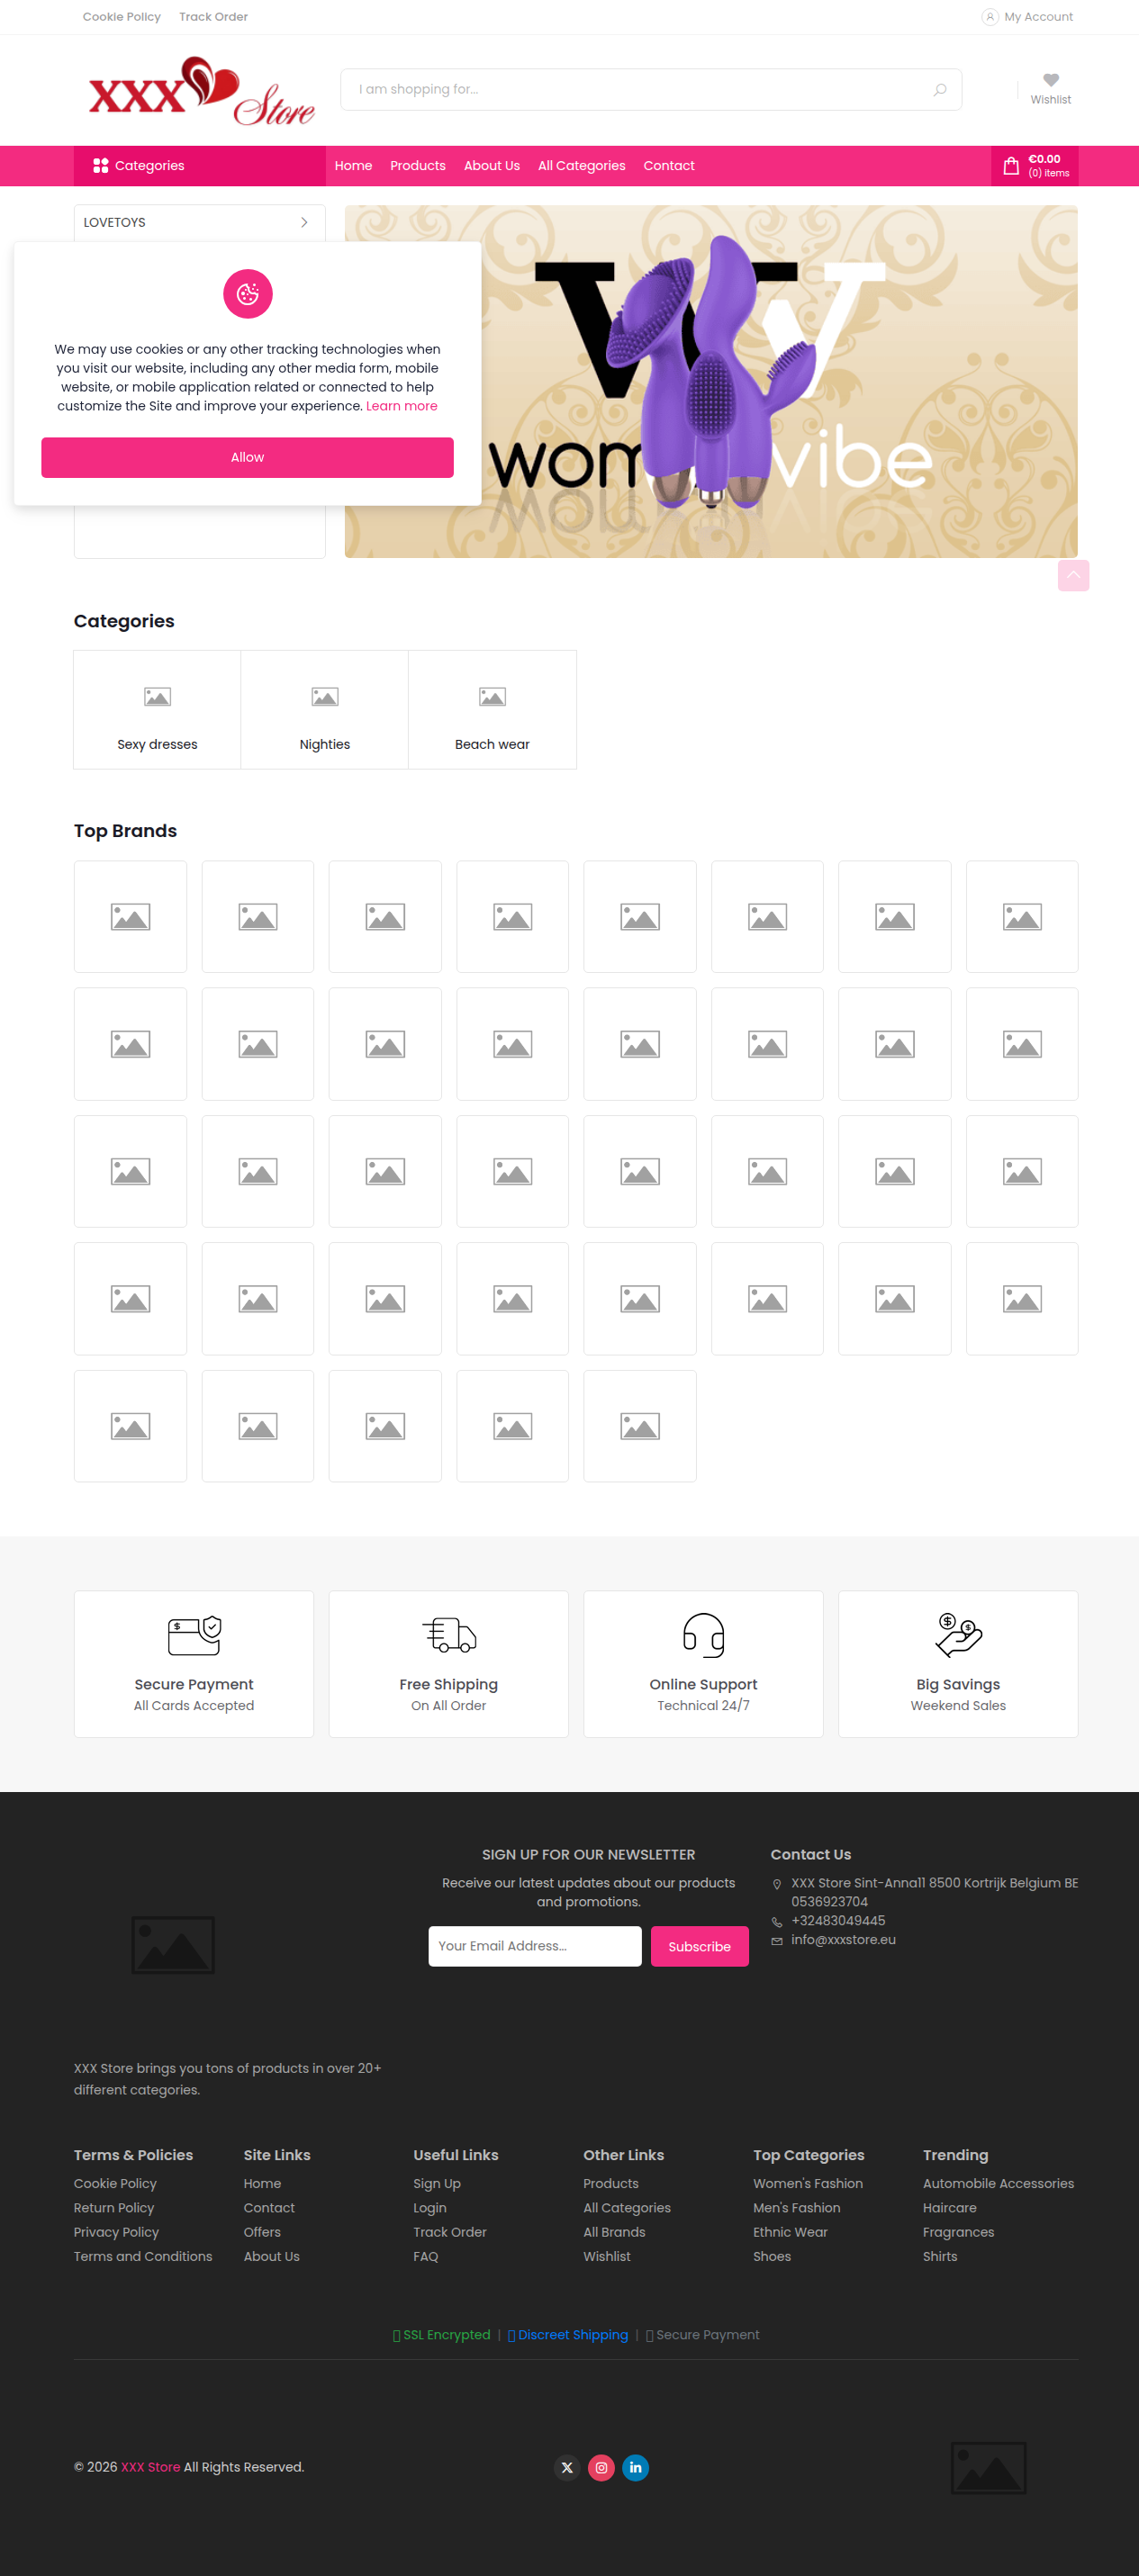Select Products in the navigation bar
Screen dimensions: 1139x2576
click(x=418, y=166)
